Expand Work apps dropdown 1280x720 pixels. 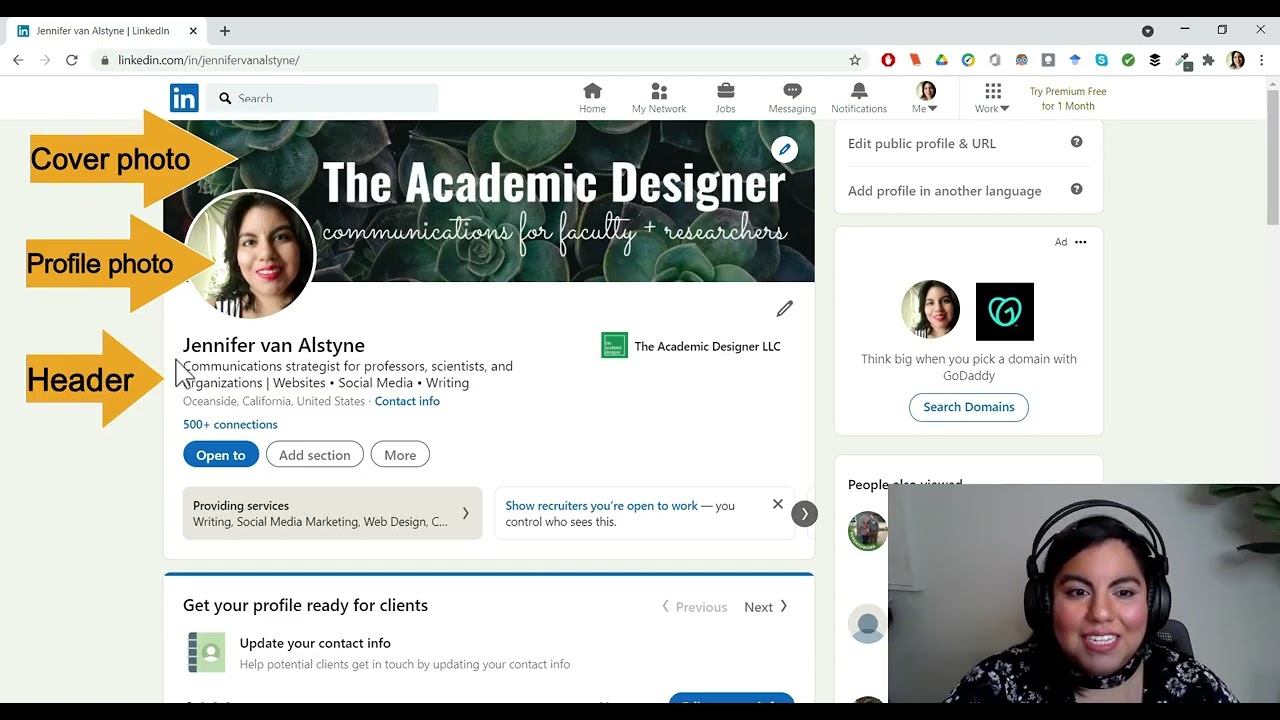point(992,98)
